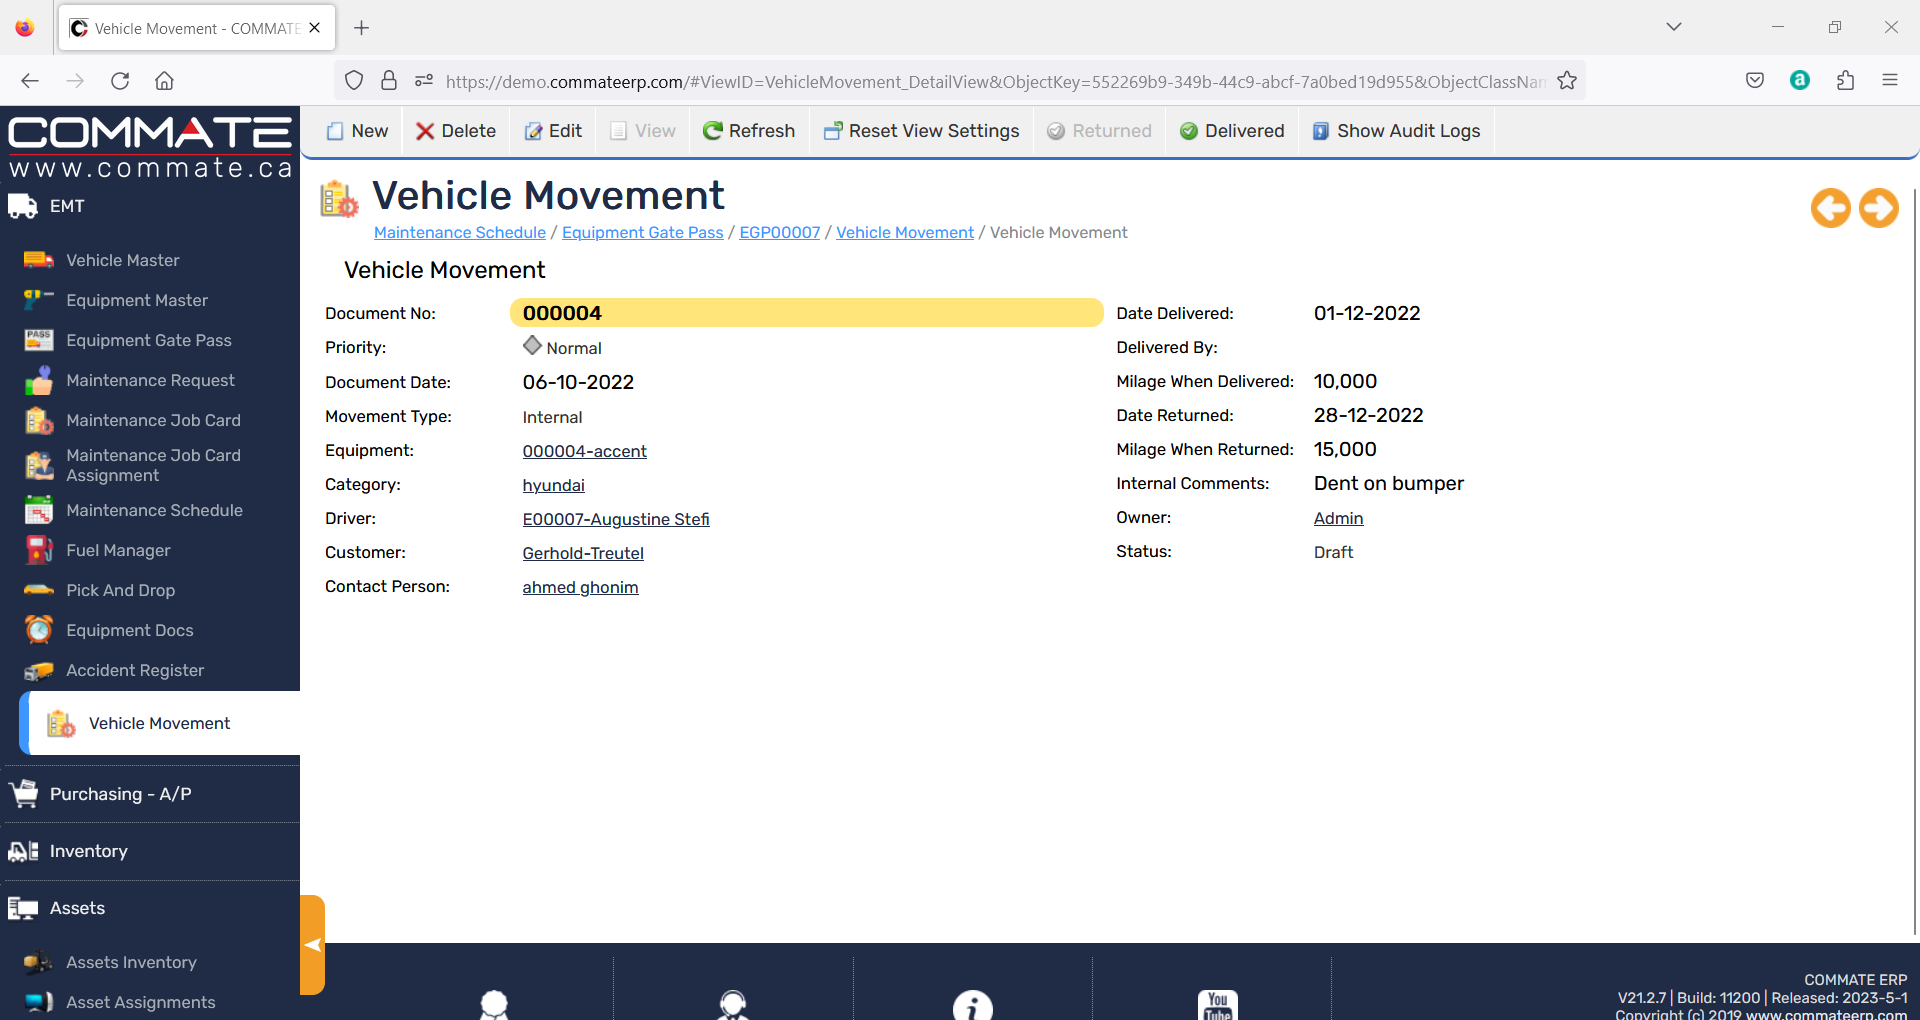This screenshot has height=1020, width=1920.
Task: Open Fuel Manager in sidebar
Action: (x=118, y=550)
